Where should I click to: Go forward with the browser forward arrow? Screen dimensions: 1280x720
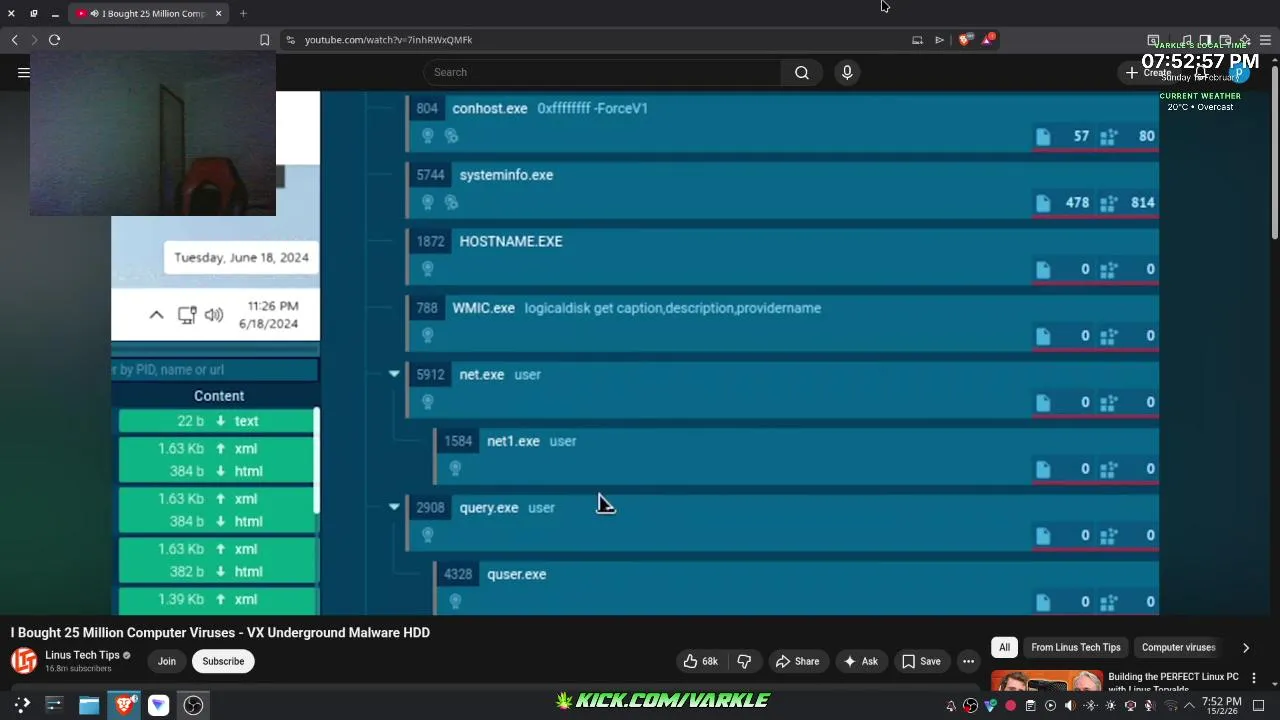pos(34,40)
